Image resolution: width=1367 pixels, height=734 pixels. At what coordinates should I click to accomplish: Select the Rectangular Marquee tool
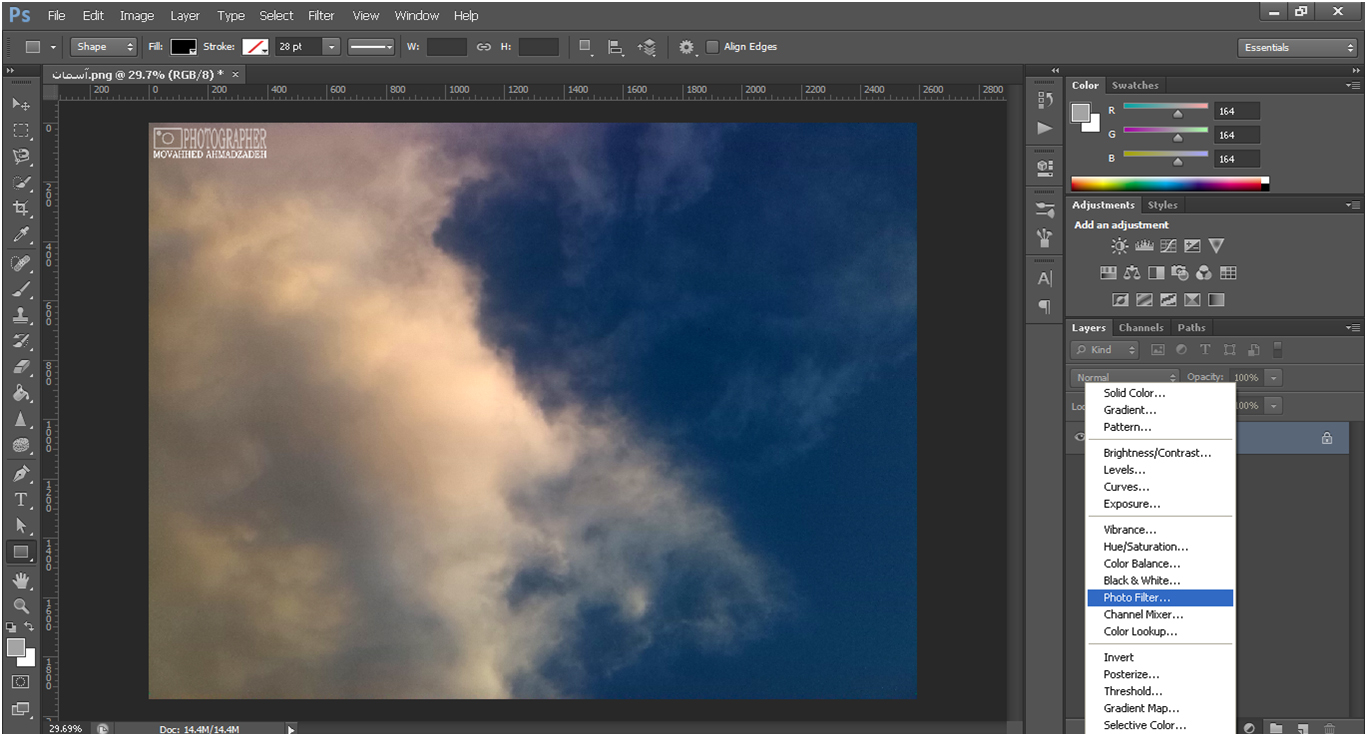pos(20,131)
